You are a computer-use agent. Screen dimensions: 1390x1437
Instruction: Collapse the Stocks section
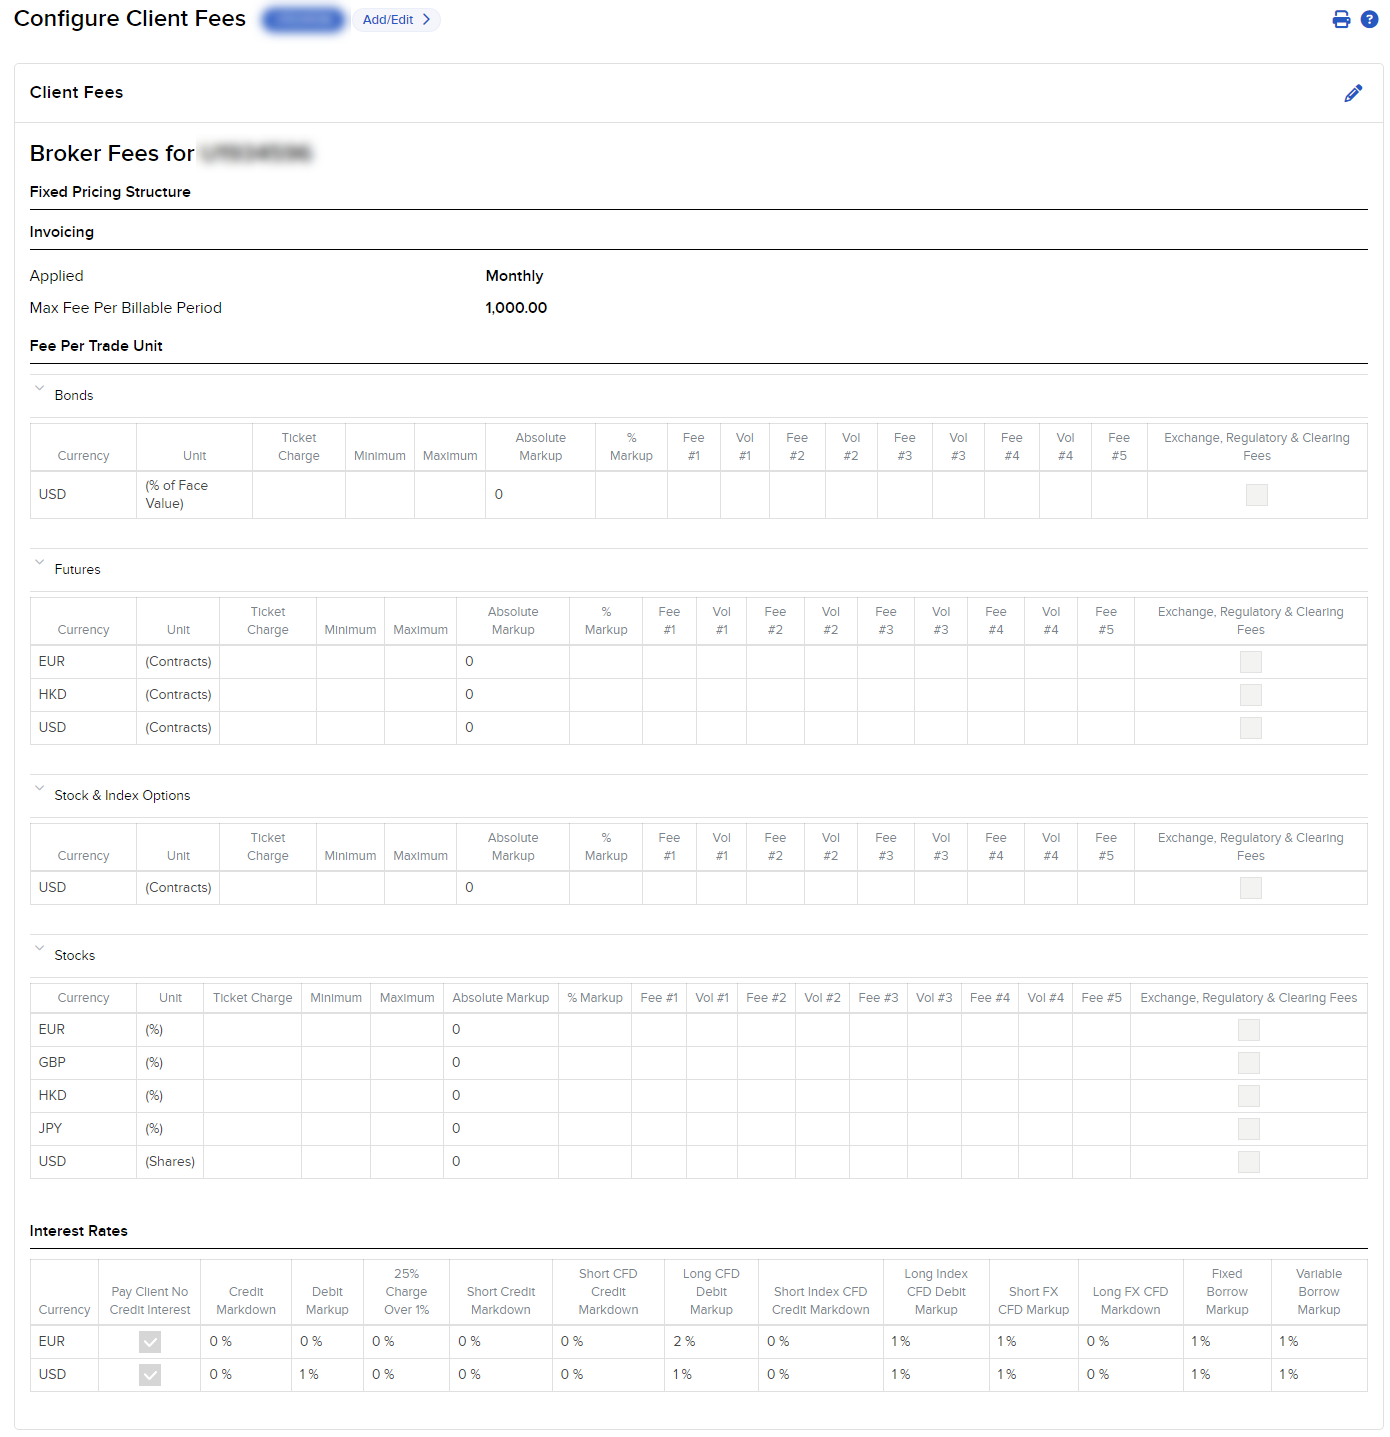tap(40, 949)
